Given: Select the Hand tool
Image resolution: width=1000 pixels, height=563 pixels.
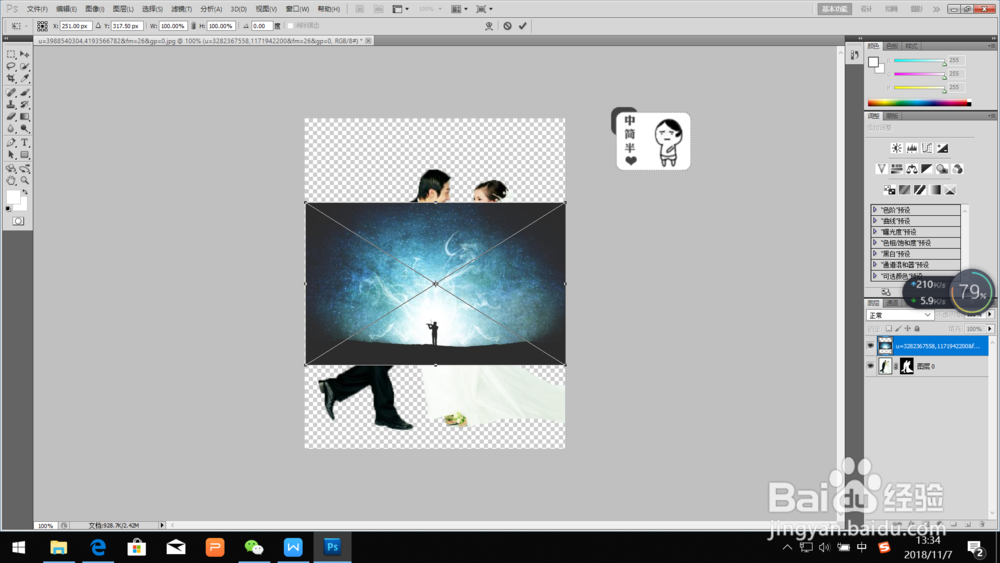Looking at the screenshot, I should tap(11, 181).
